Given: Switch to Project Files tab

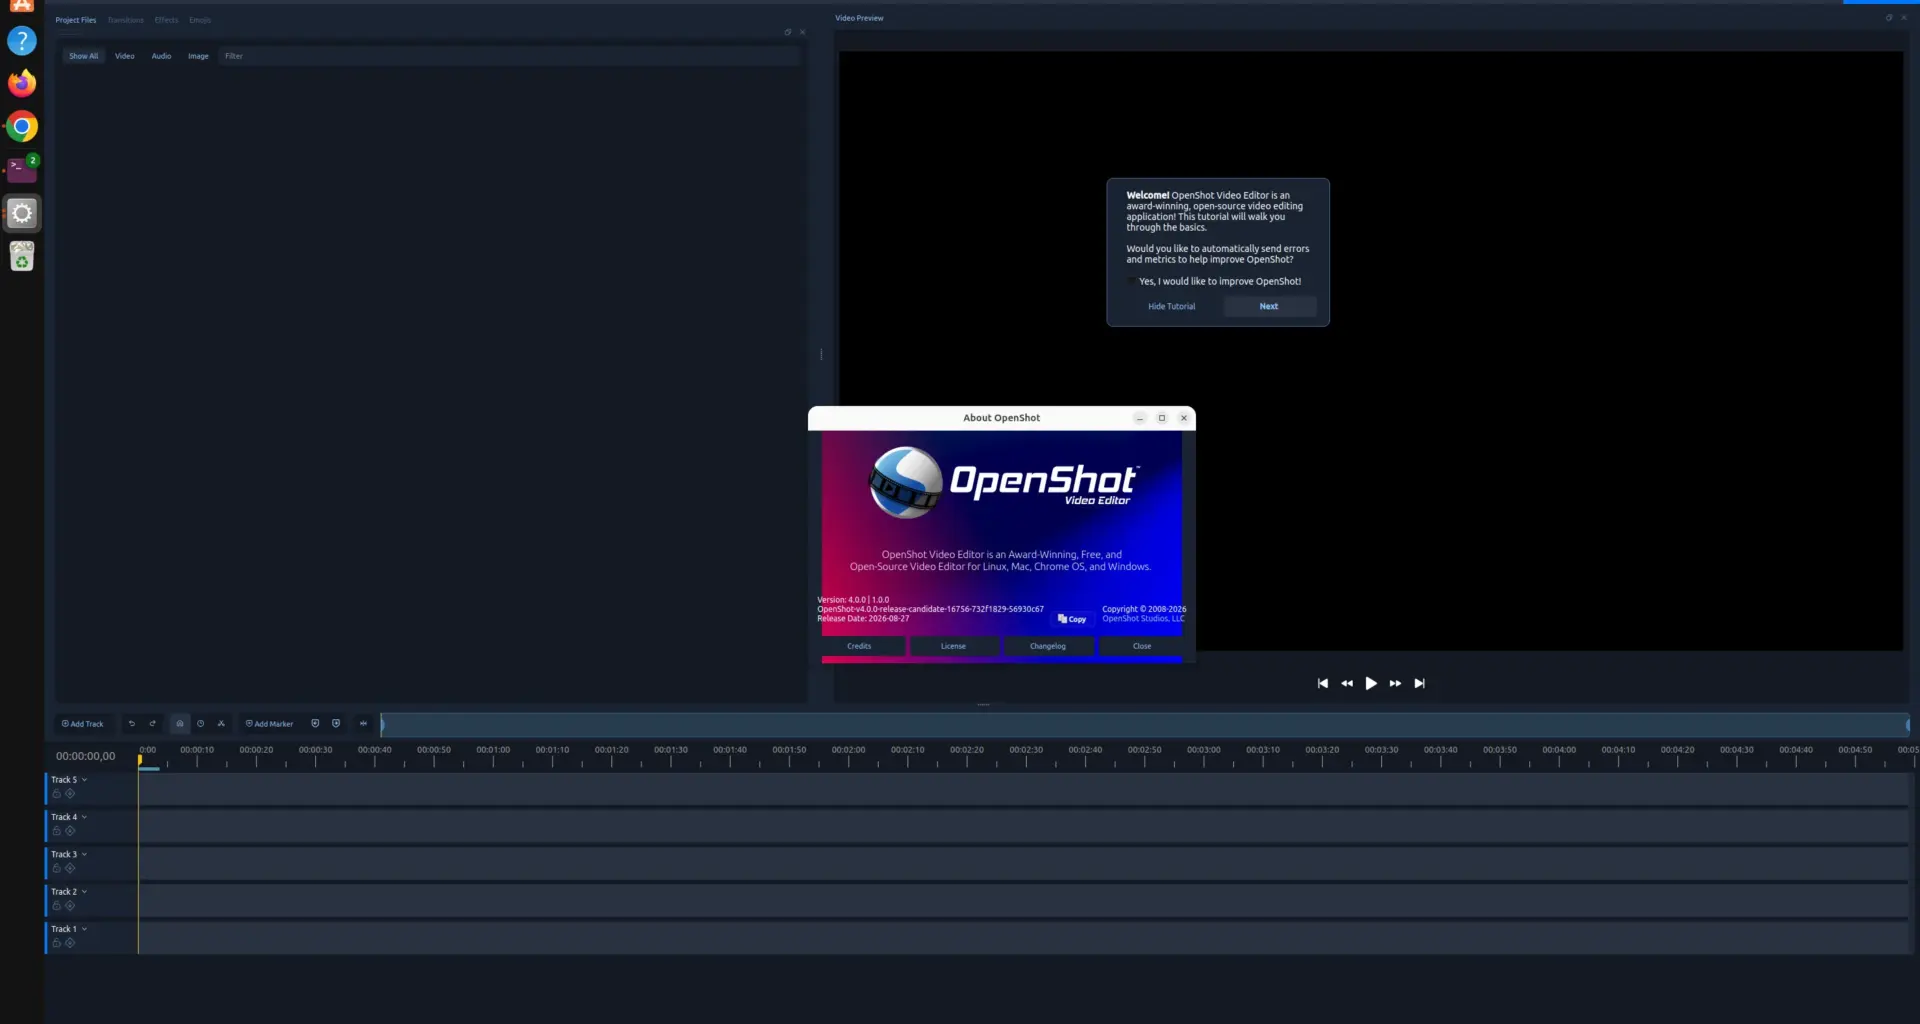Looking at the screenshot, I should (x=76, y=20).
